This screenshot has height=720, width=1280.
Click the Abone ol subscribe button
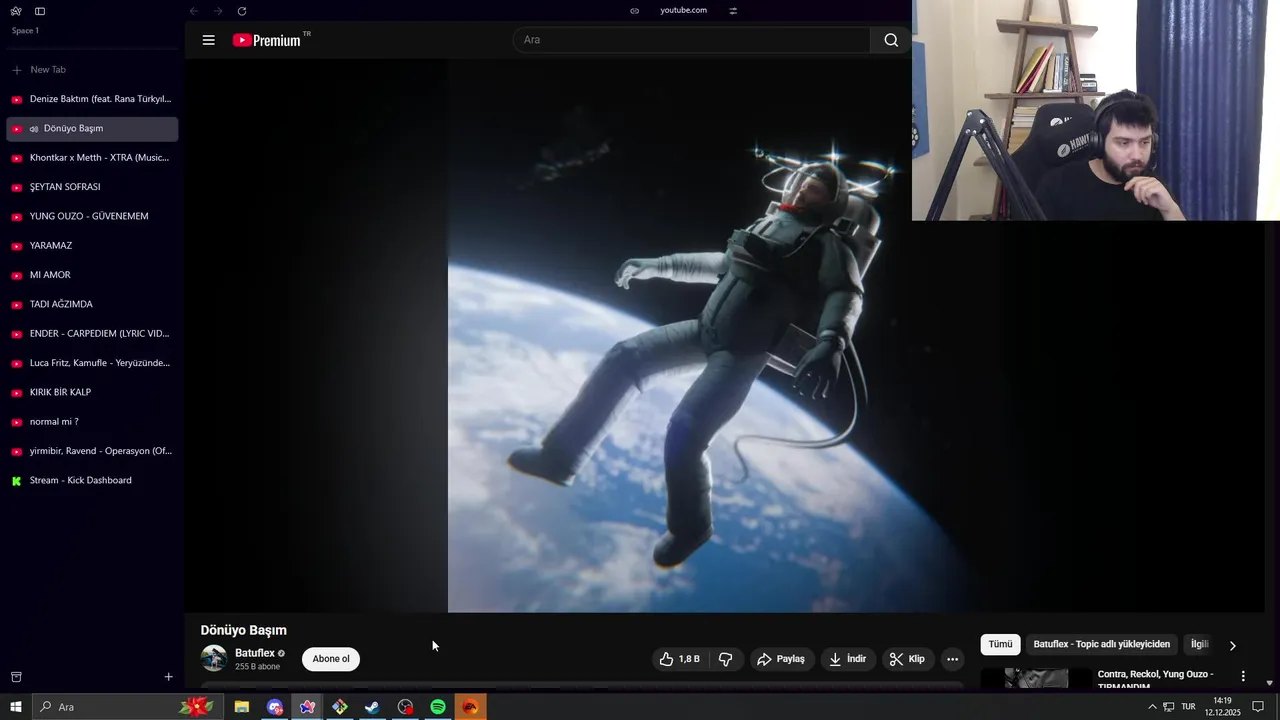(331, 659)
